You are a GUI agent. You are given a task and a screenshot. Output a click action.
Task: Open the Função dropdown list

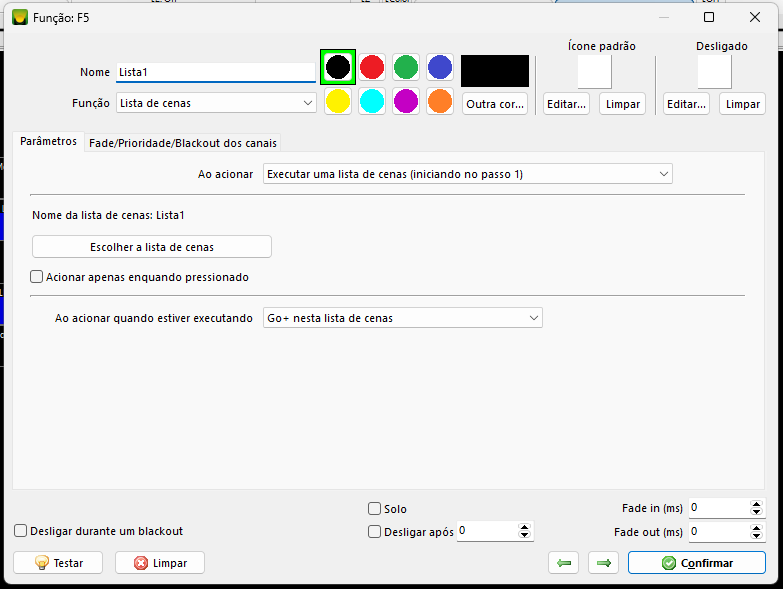216,102
